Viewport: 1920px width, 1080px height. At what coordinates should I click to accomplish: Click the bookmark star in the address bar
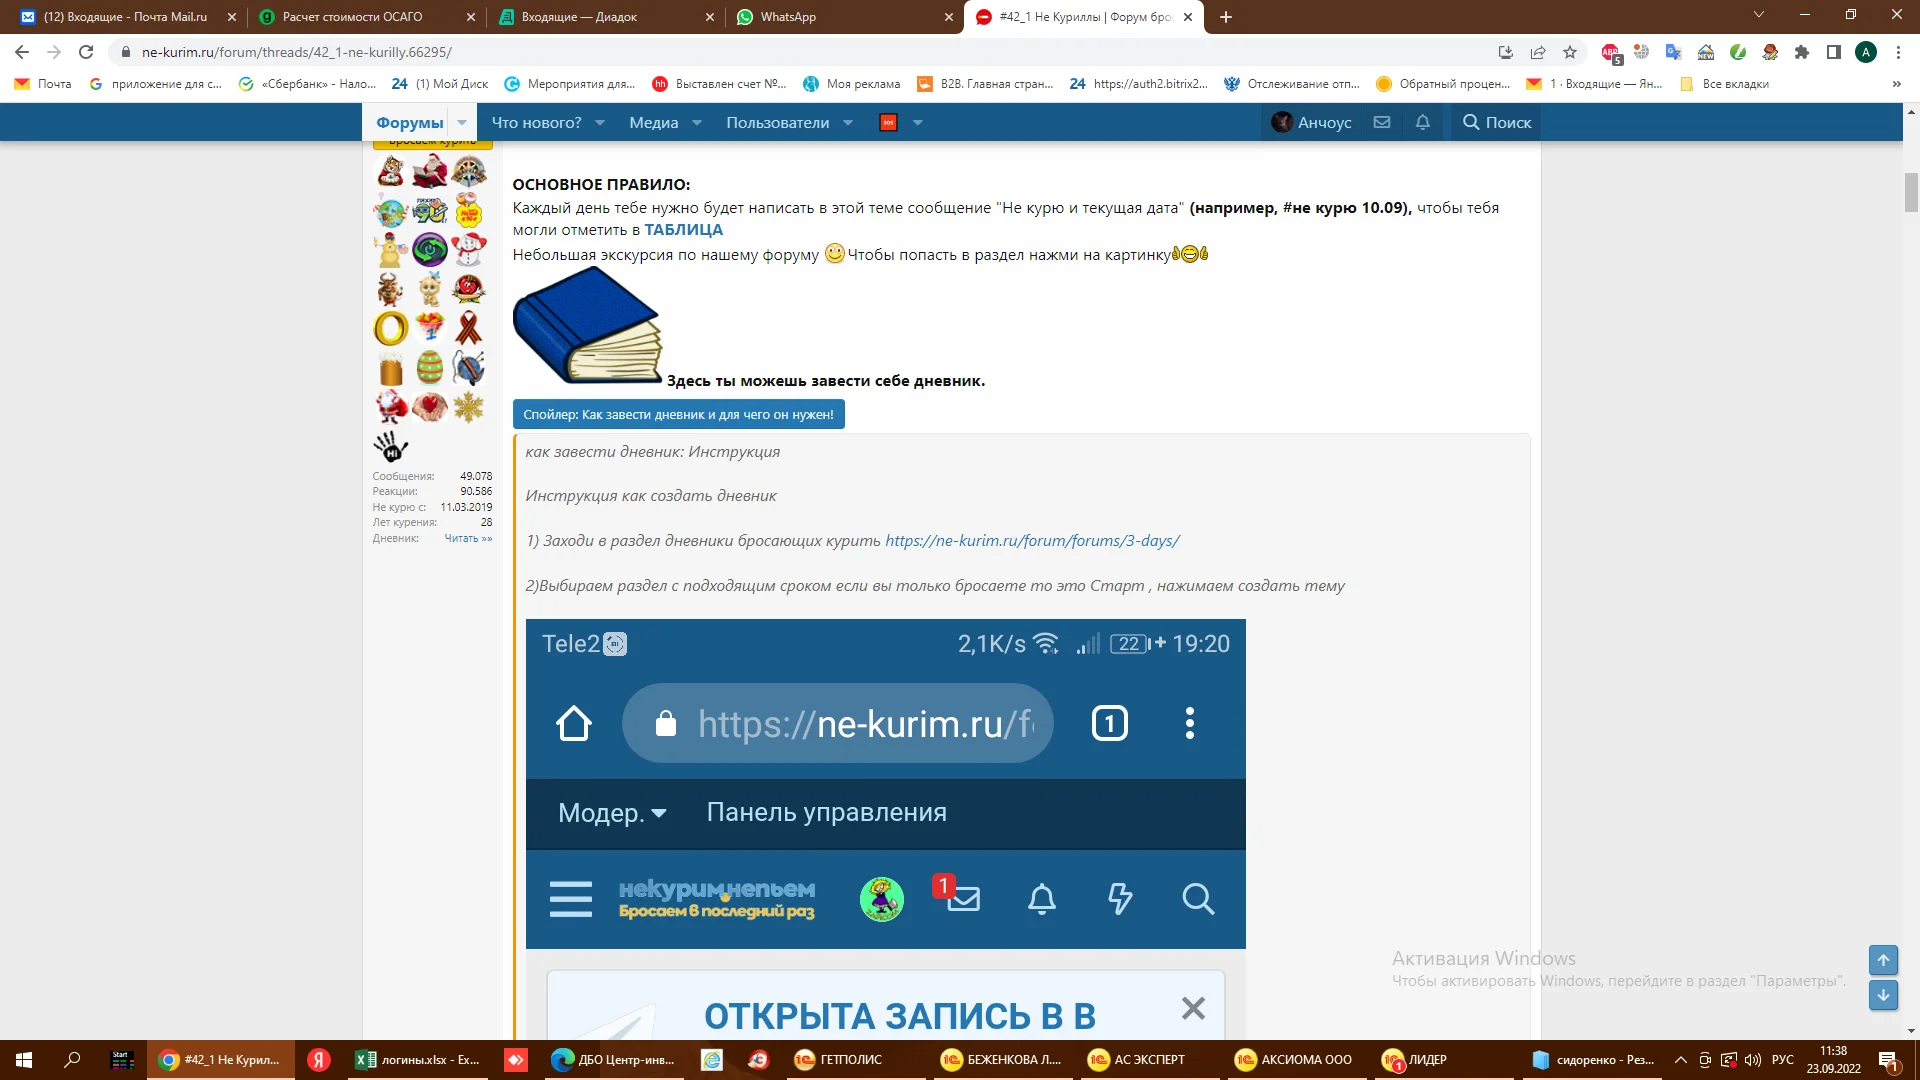pyautogui.click(x=1569, y=52)
